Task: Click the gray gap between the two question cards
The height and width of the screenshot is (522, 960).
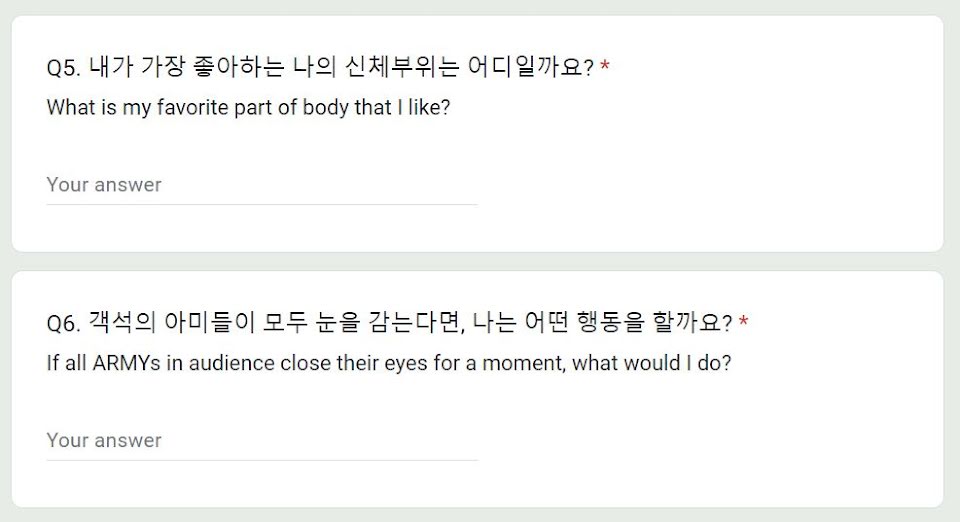Action: click(x=478, y=261)
